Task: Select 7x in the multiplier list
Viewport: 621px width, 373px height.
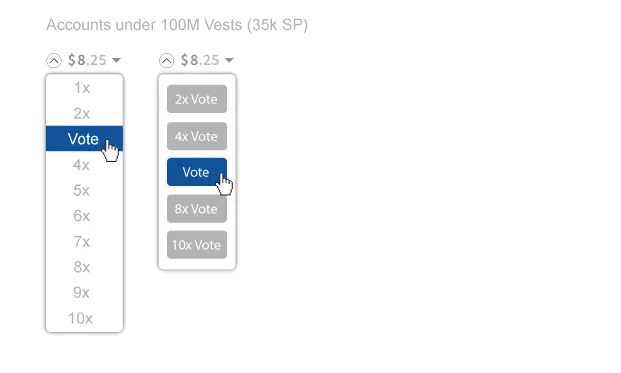Action: [x=84, y=242]
